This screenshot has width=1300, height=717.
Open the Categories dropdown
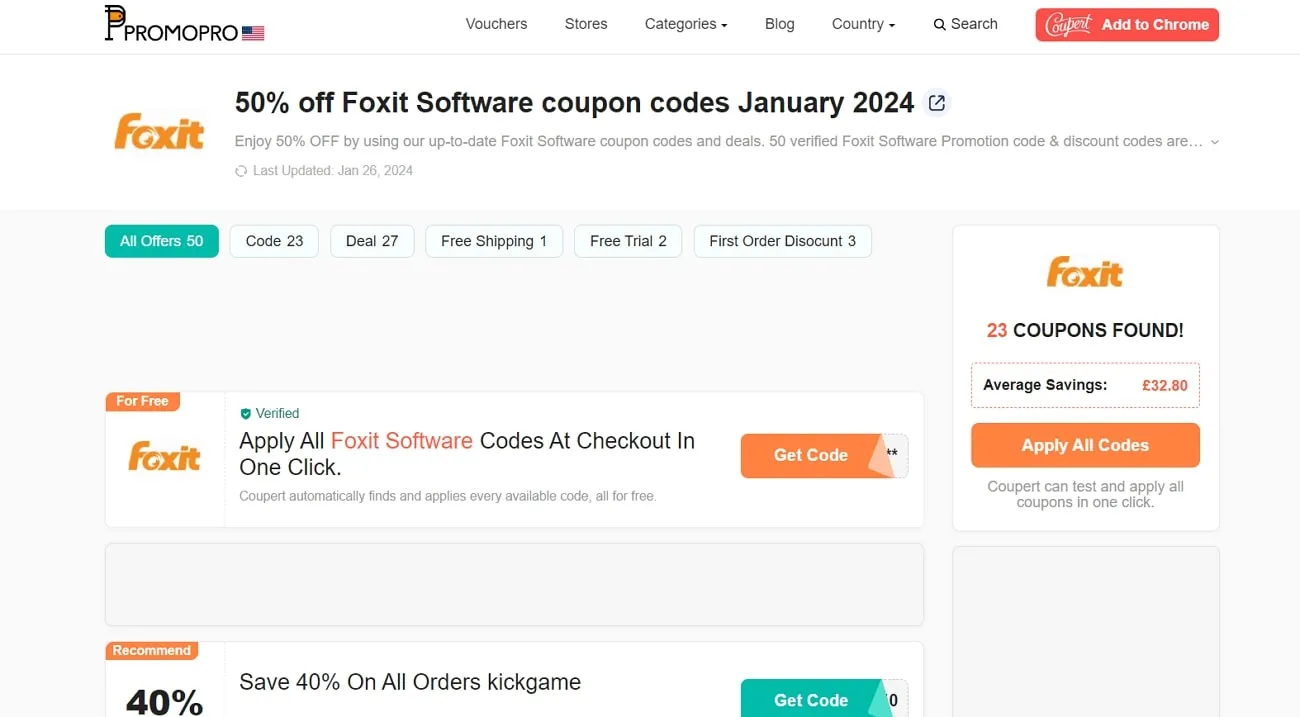[686, 23]
